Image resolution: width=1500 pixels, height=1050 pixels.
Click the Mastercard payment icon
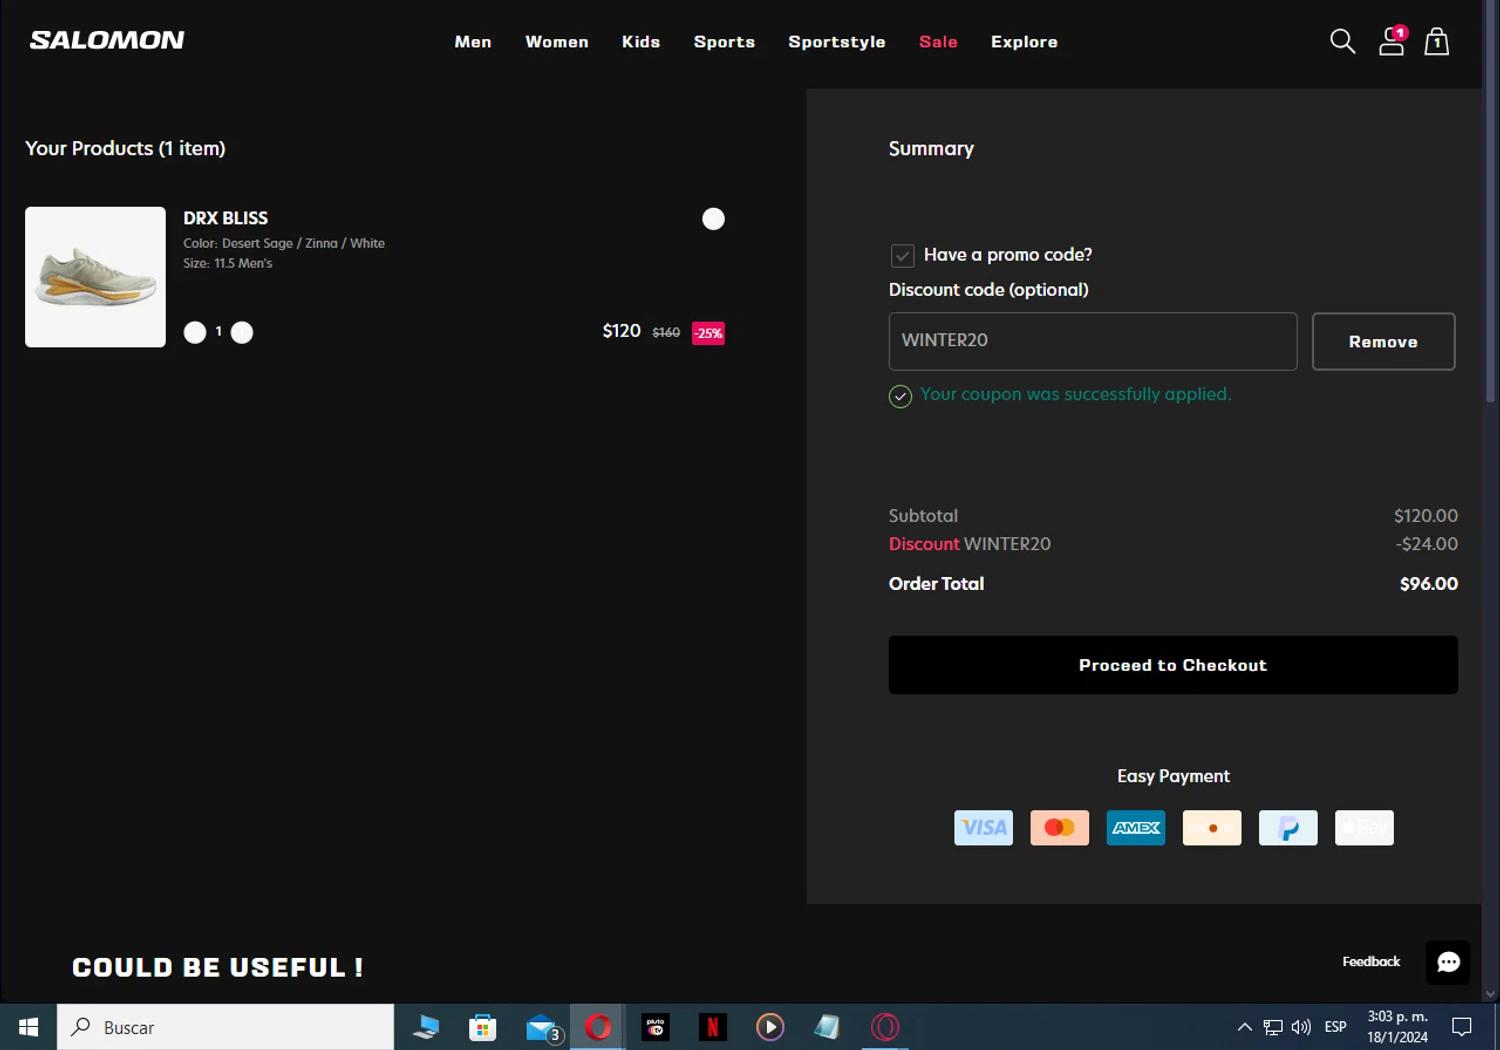[x=1060, y=828]
